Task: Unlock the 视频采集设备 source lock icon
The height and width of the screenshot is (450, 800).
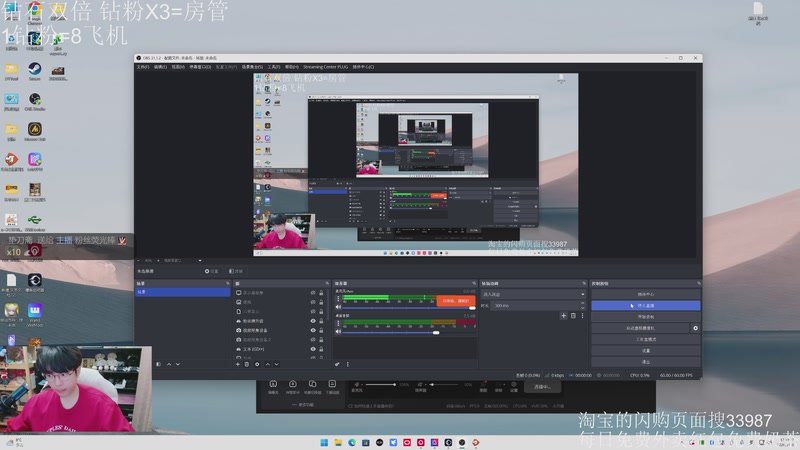Action: pos(321,330)
